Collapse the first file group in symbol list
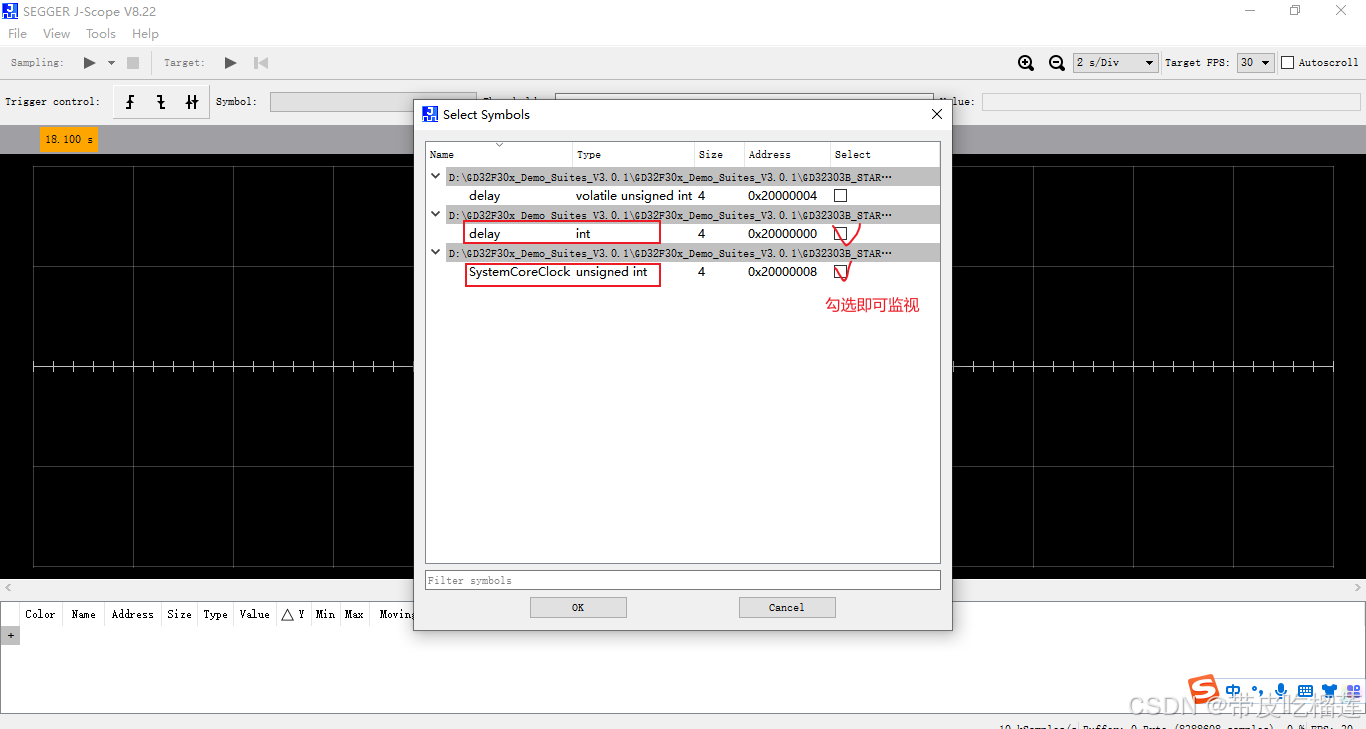This screenshot has height=729, width=1366. click(435, 177)
